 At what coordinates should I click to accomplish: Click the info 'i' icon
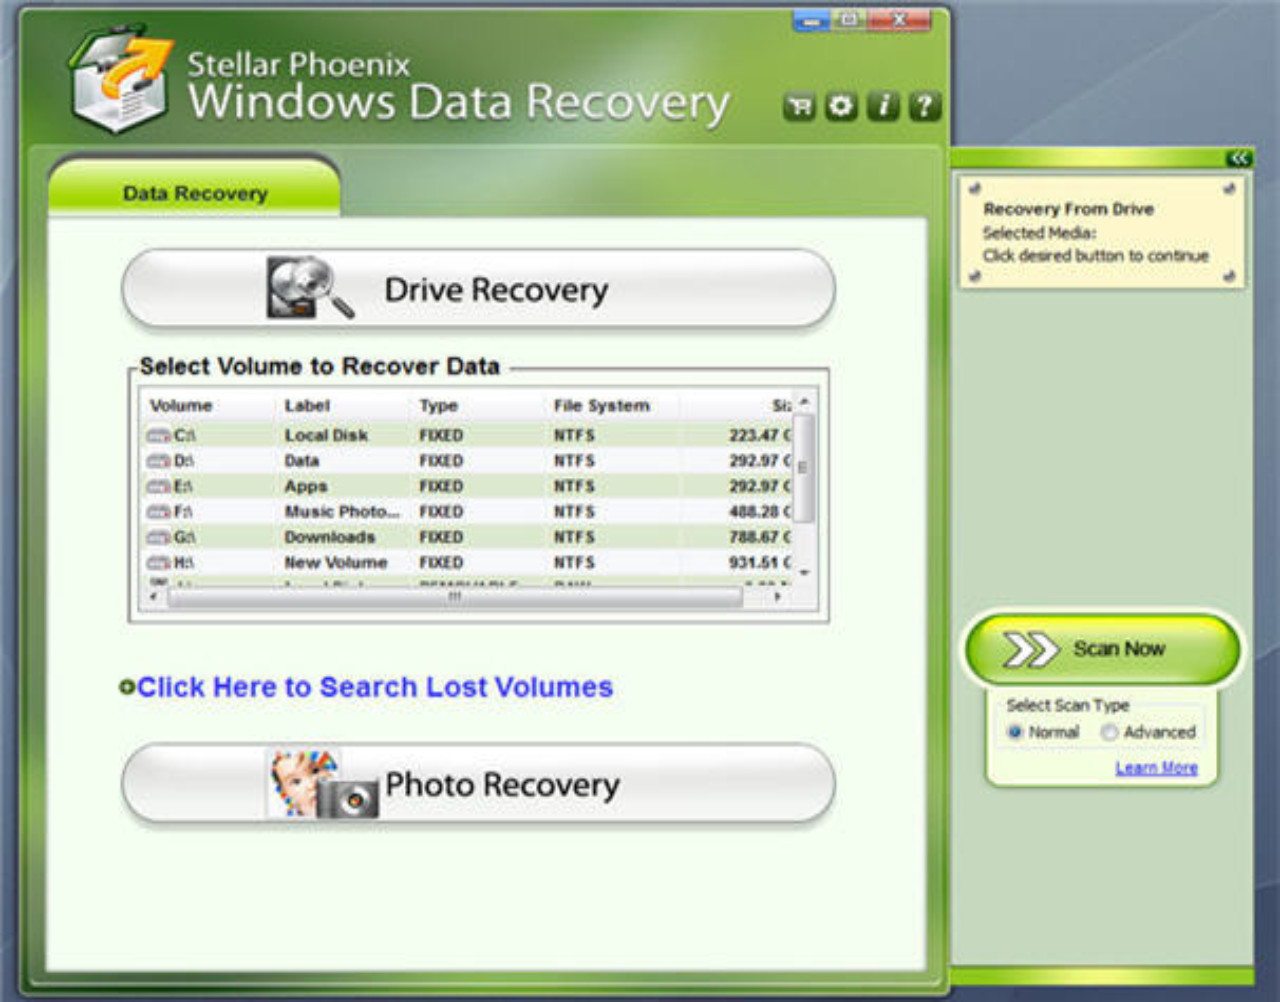[883, 106]
